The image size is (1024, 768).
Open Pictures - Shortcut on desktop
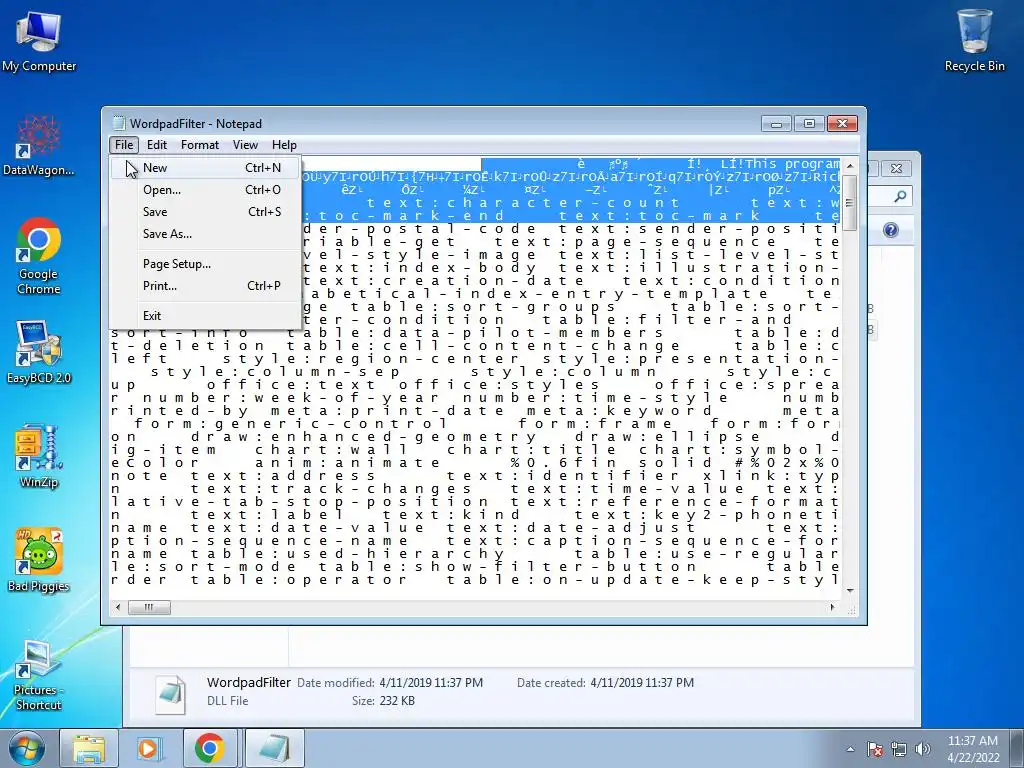coord(39,675)
